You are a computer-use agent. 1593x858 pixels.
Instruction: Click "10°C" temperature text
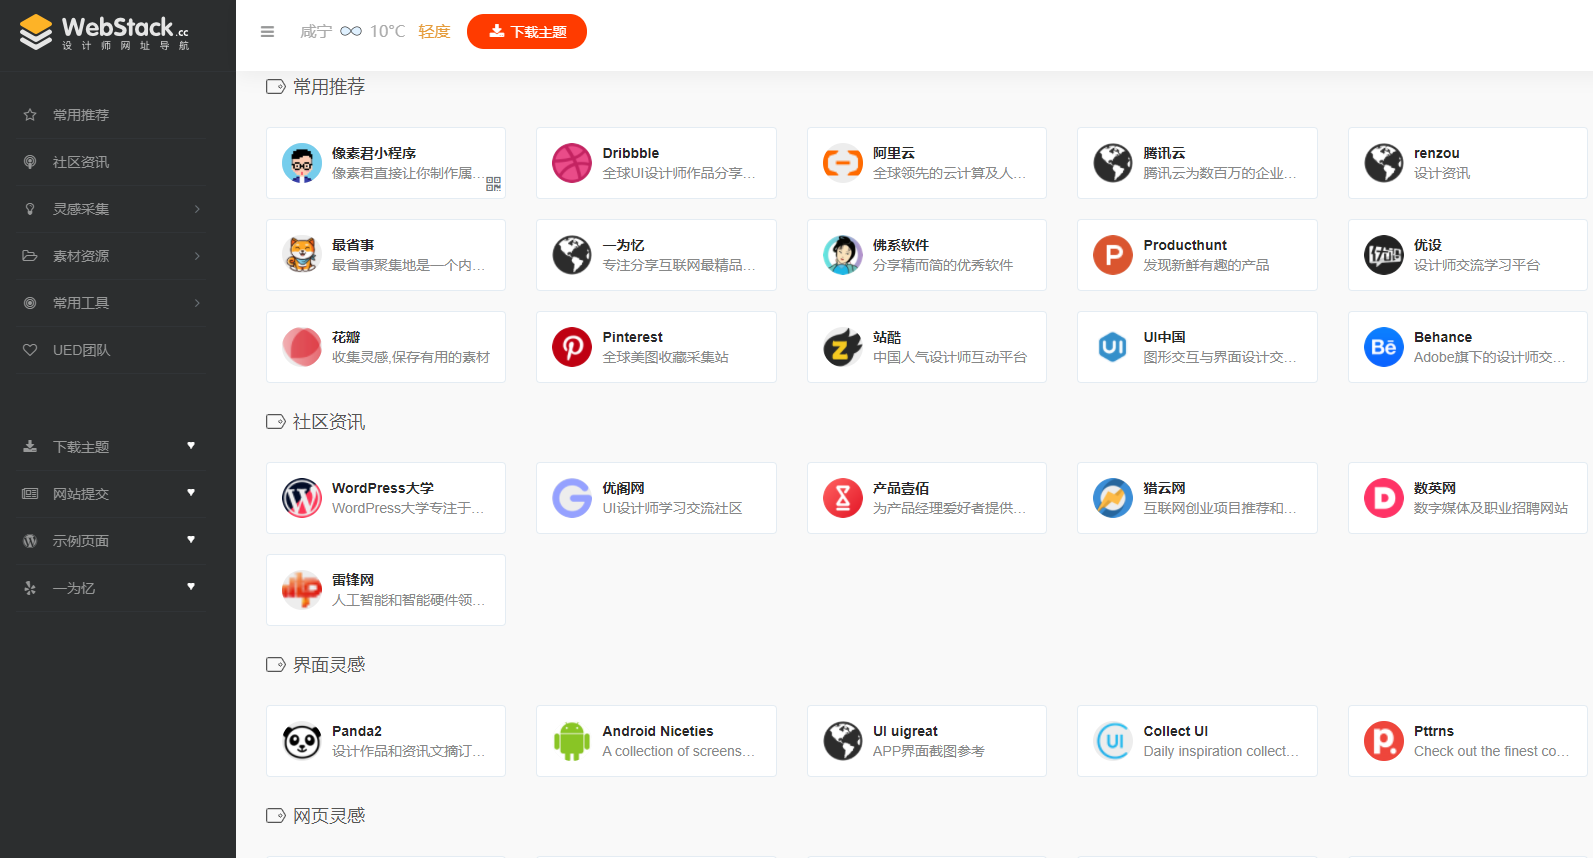coord(387,32)
